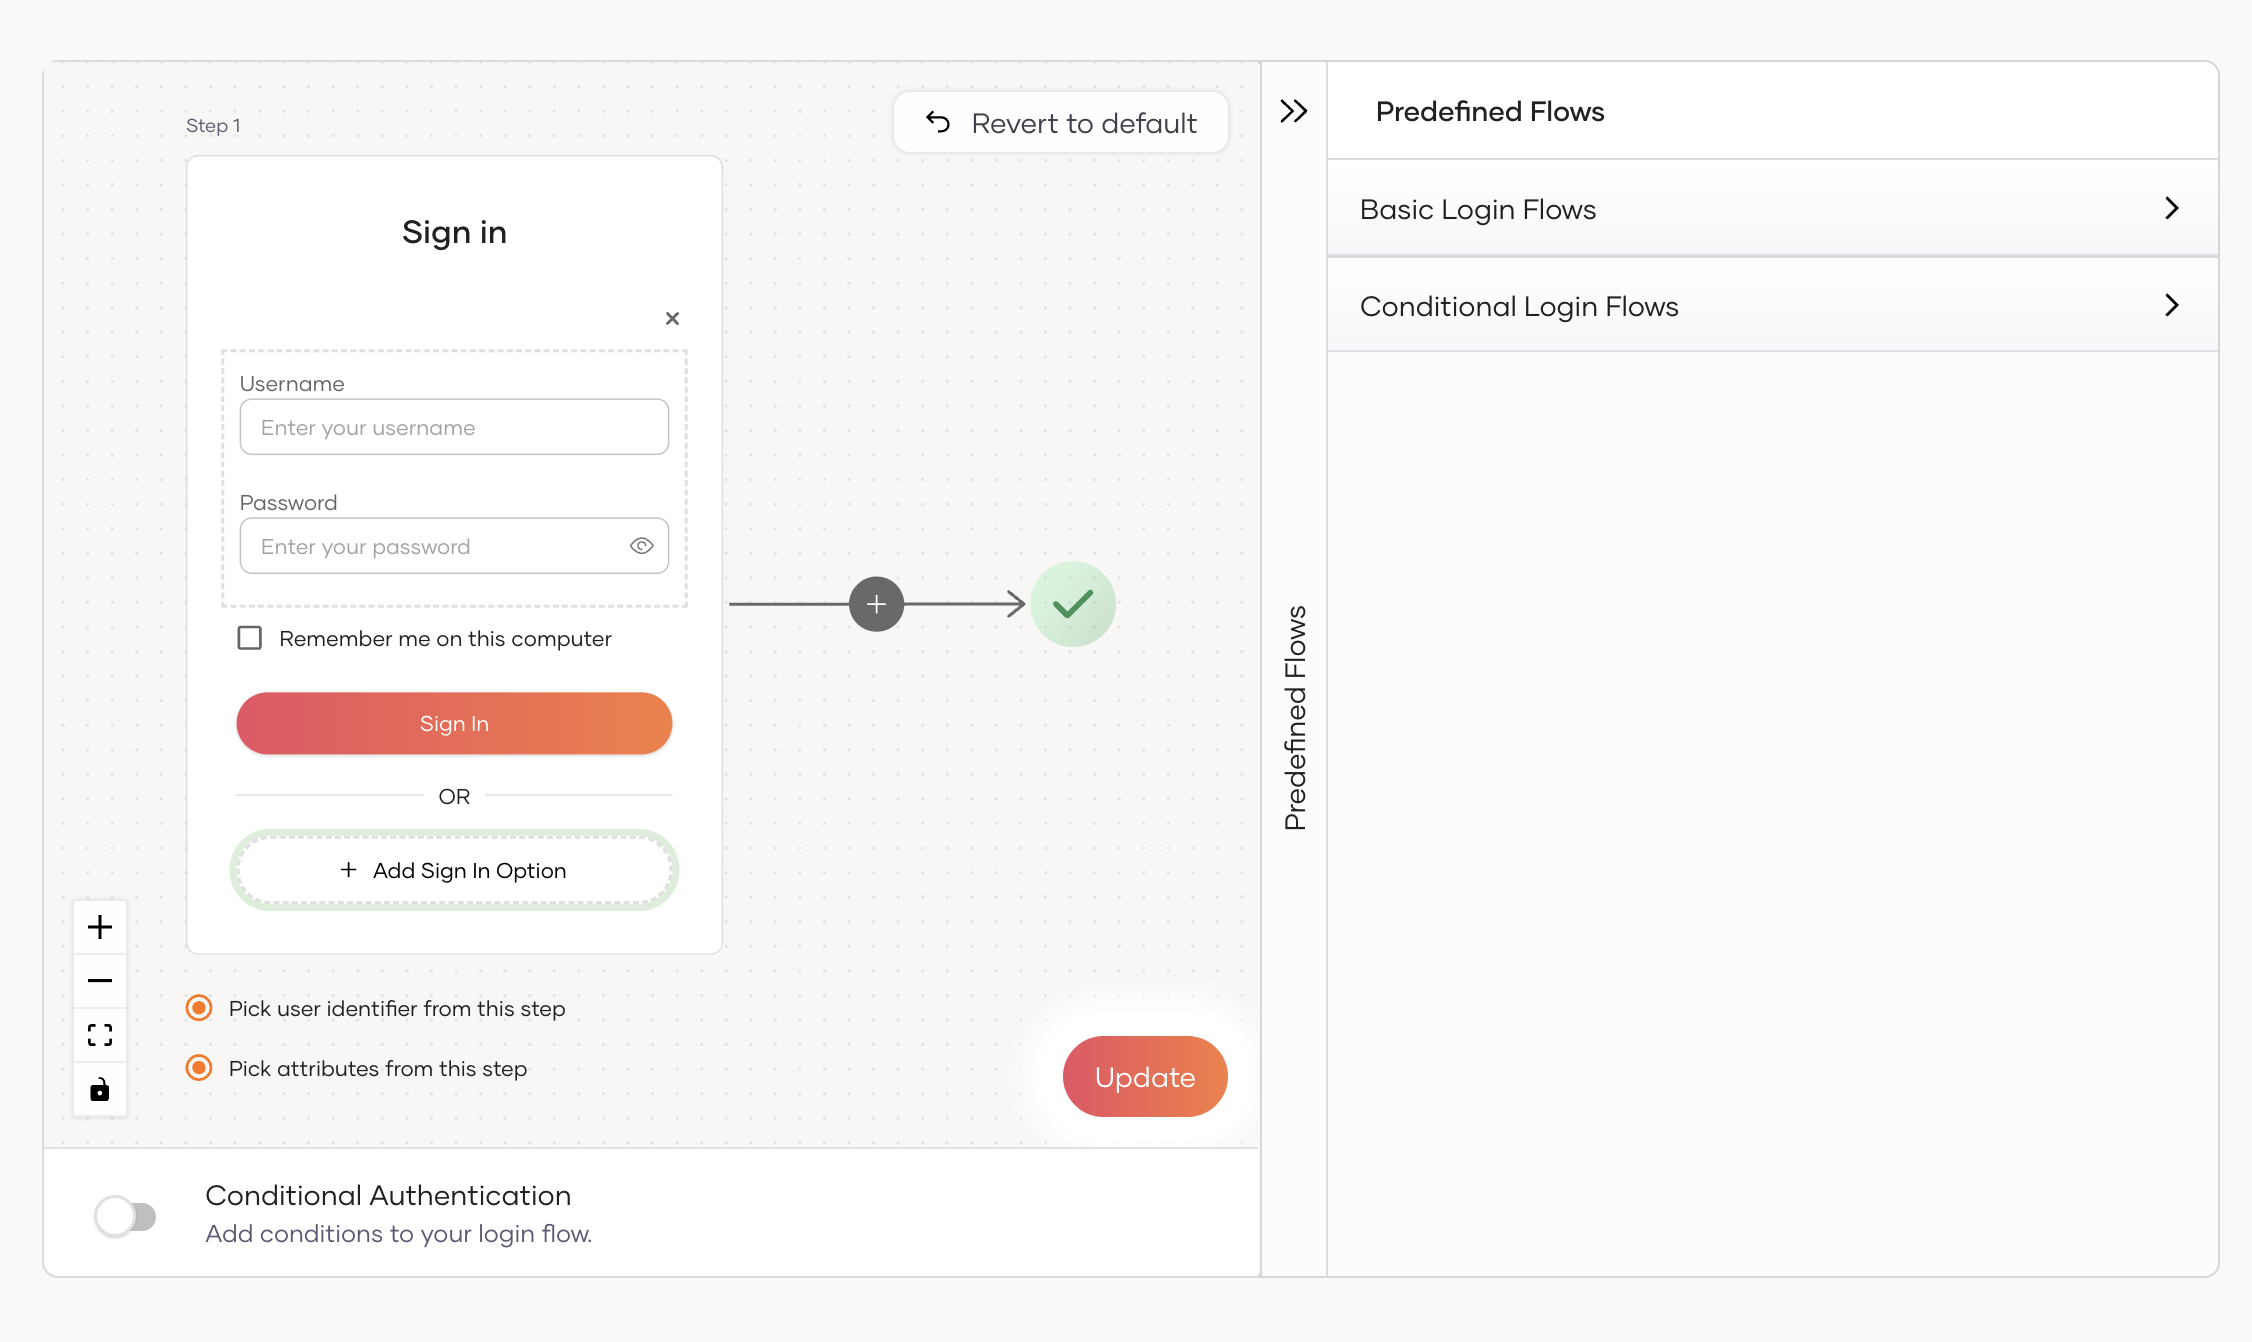Focus the Password input field
The height and width of the screenshot is (1342, 2252).
[x=454, y=546]
